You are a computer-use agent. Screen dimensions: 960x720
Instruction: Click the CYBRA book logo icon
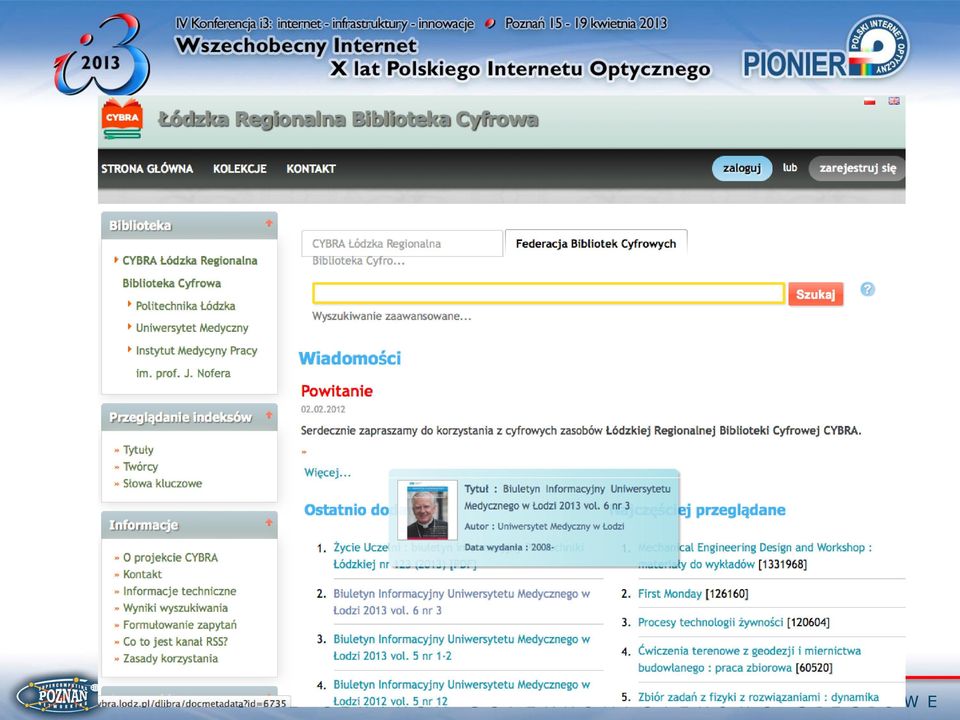tap(122, 120)
